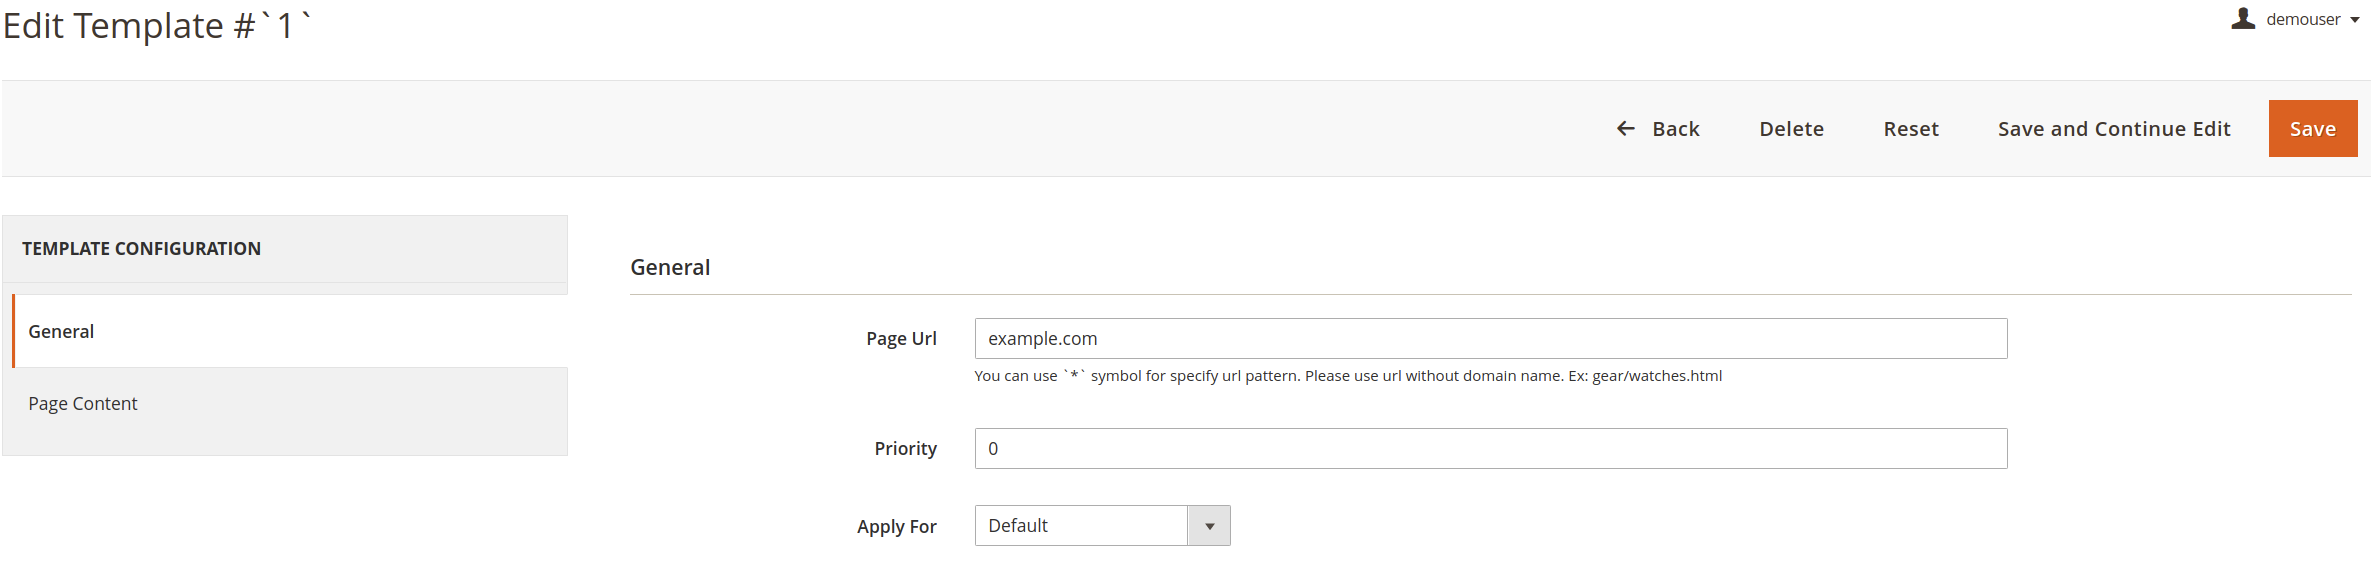Focus the Priority input field

(x=1491, y=449)
